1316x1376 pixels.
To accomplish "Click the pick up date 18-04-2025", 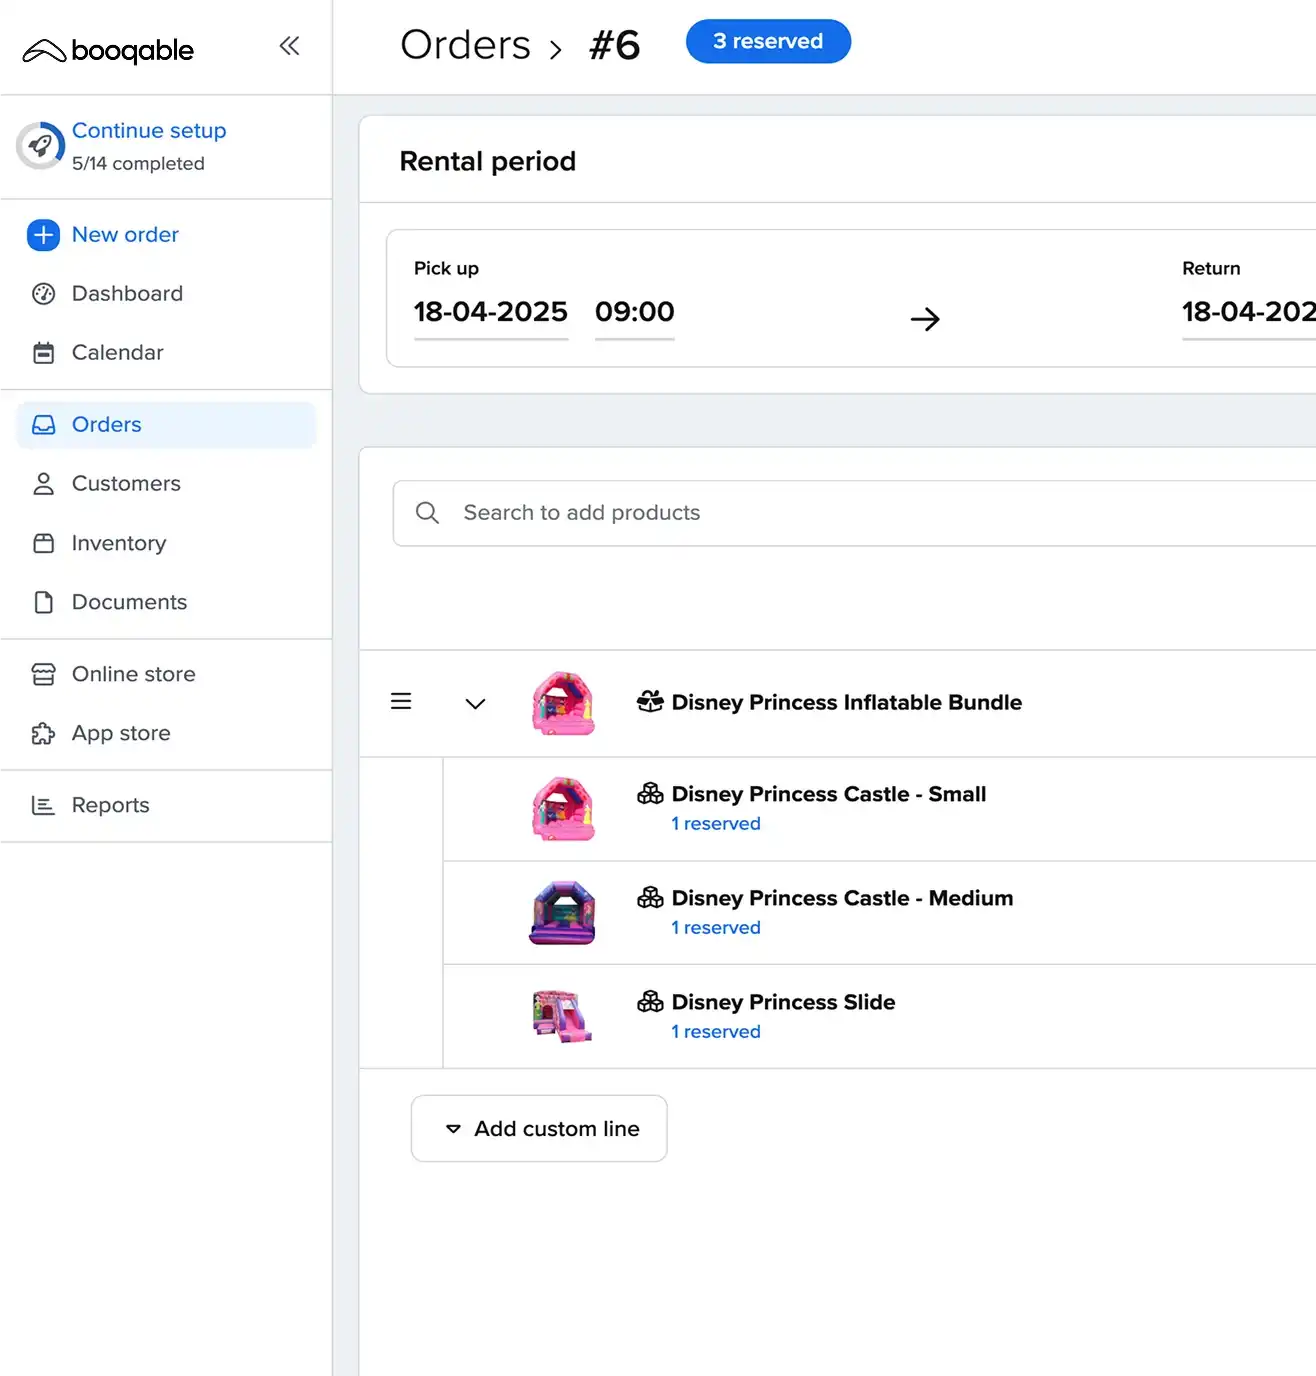I will pyautogui.click(x=490, y=312).
